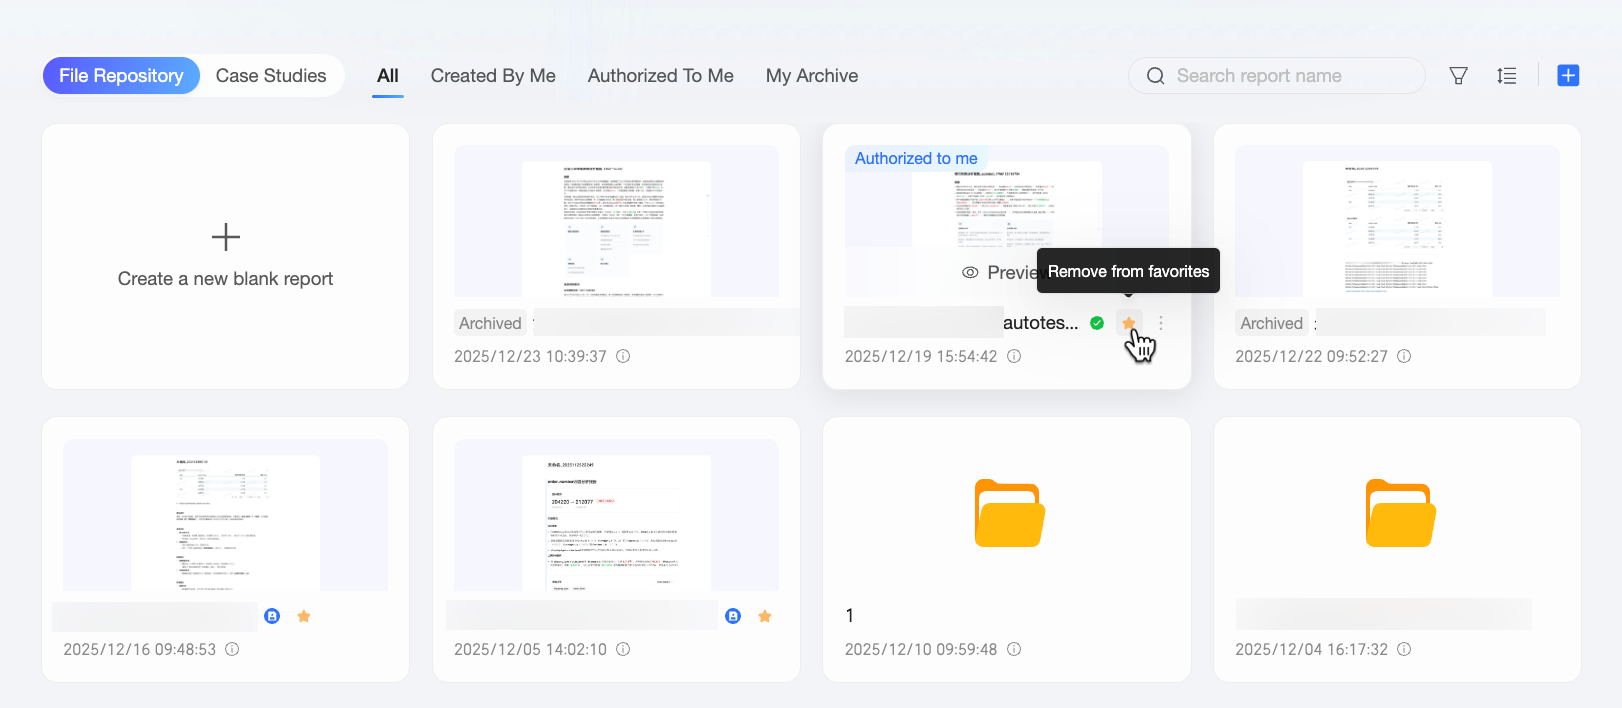Toggle favorite star on 2025/12/16 report

point(304,616)
